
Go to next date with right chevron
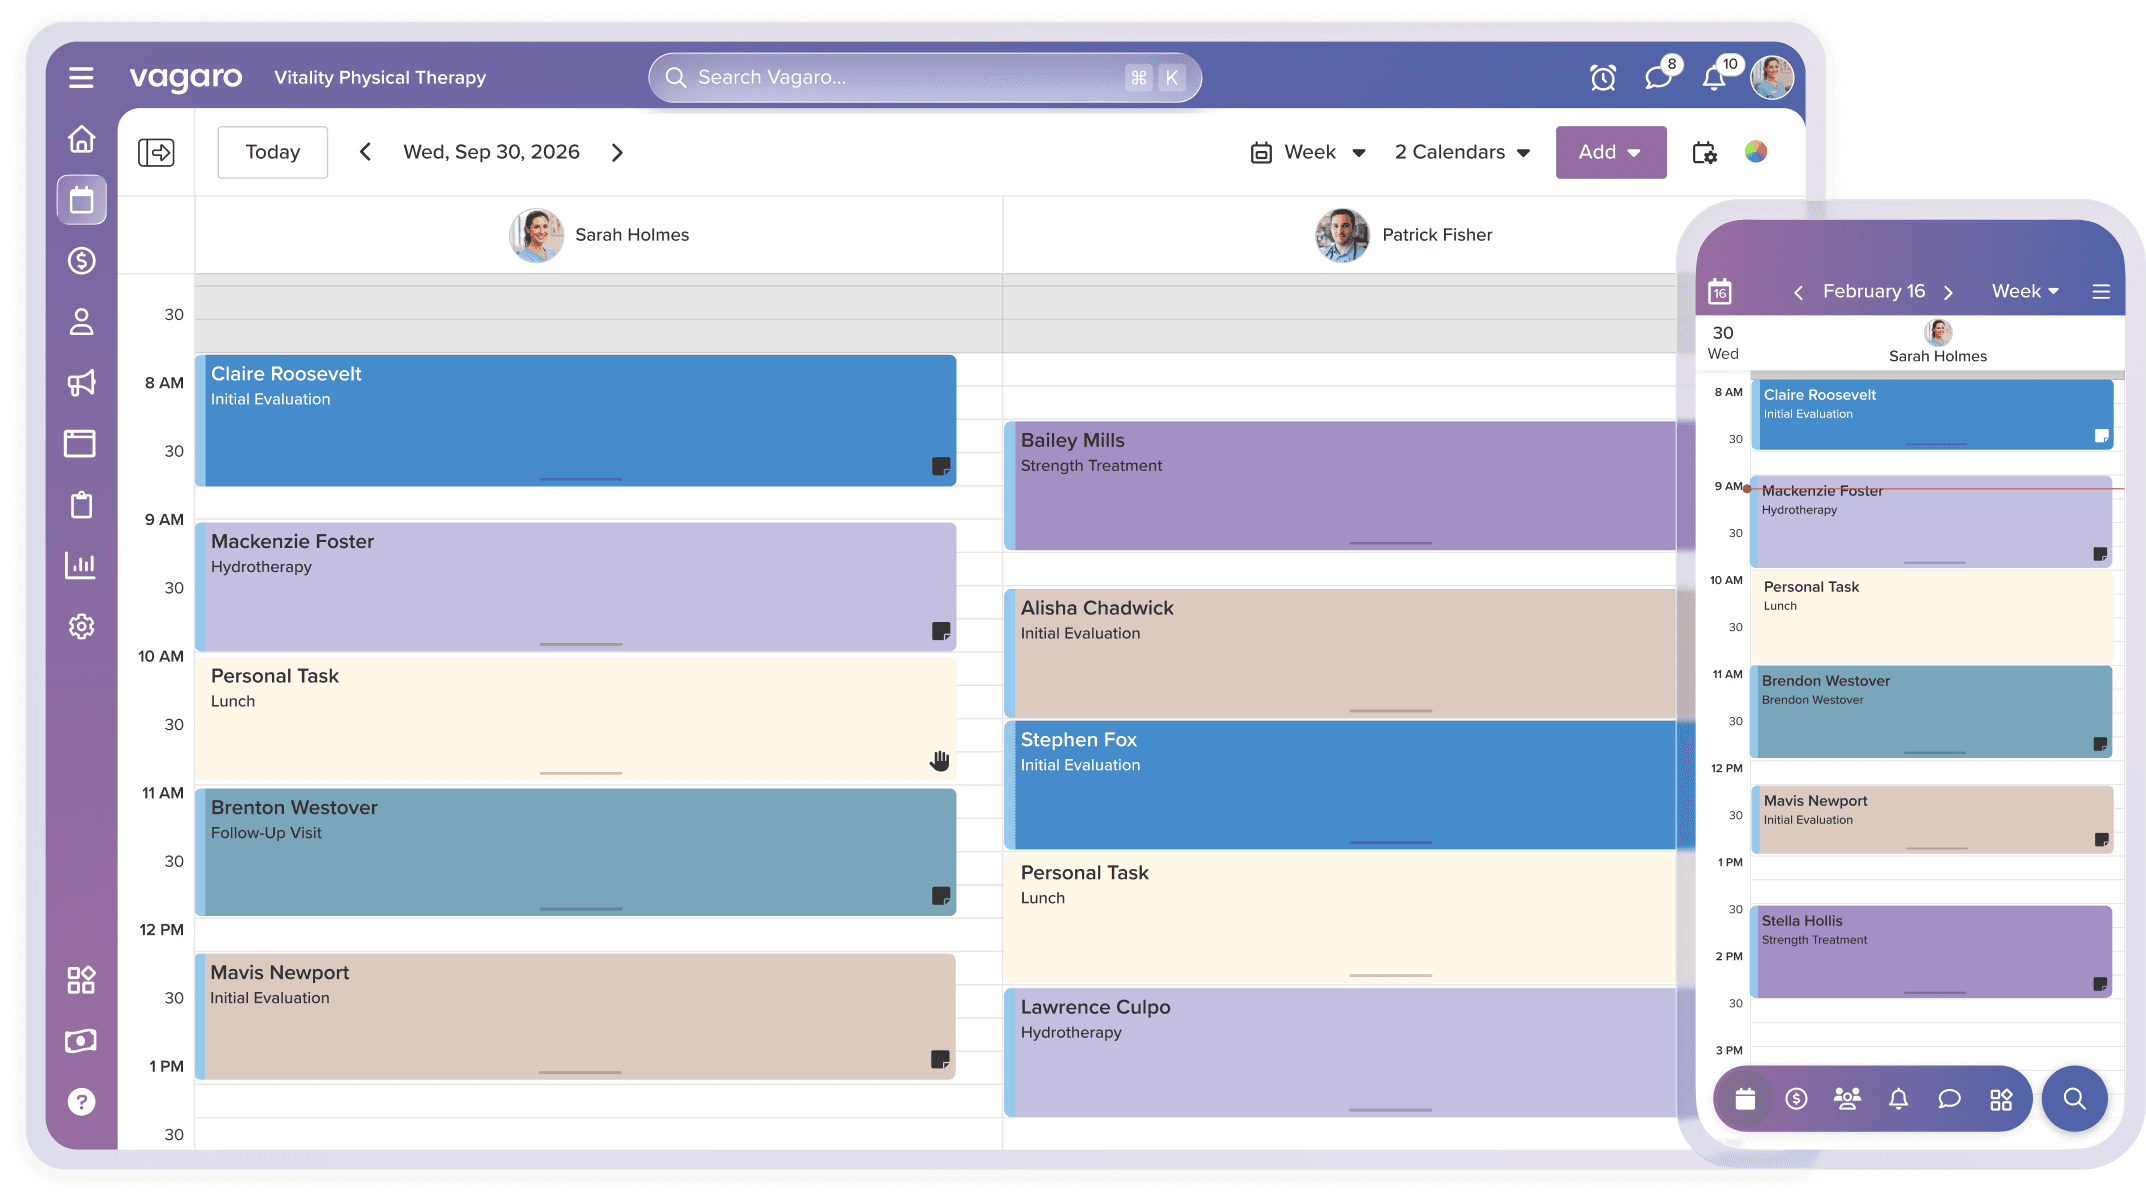pos(617,153)
